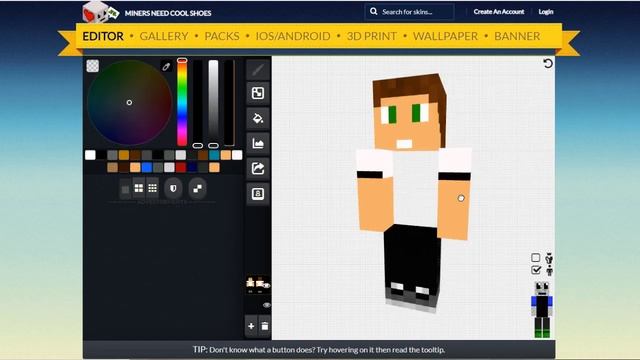Open the WALLPAPER tab

point(445,36)
